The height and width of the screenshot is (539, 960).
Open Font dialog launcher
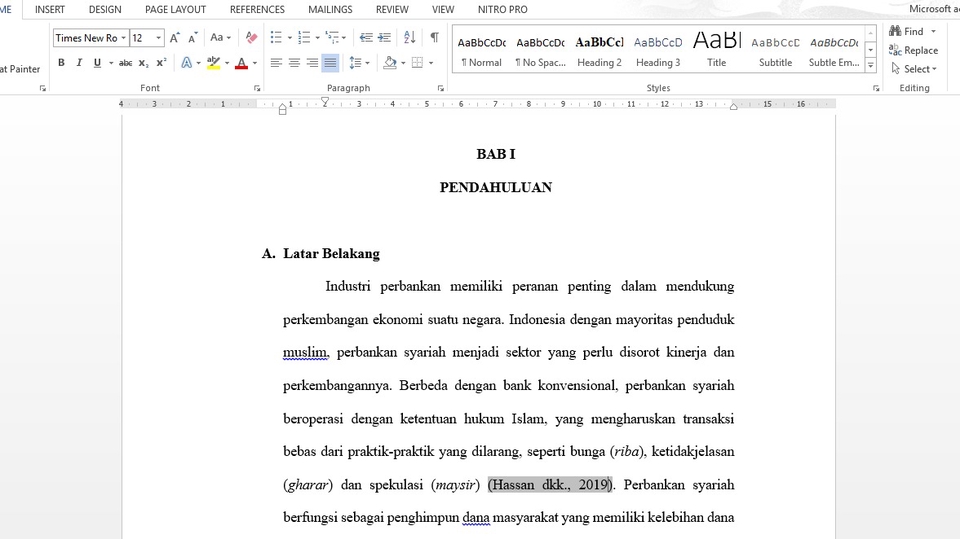[257, 88]
